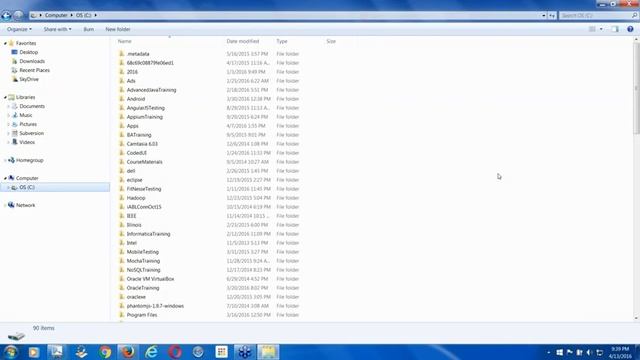The width and height of the screenshot is (640, 360).
Task: Click the taskbar clock
Action: [x=620, y=352]
